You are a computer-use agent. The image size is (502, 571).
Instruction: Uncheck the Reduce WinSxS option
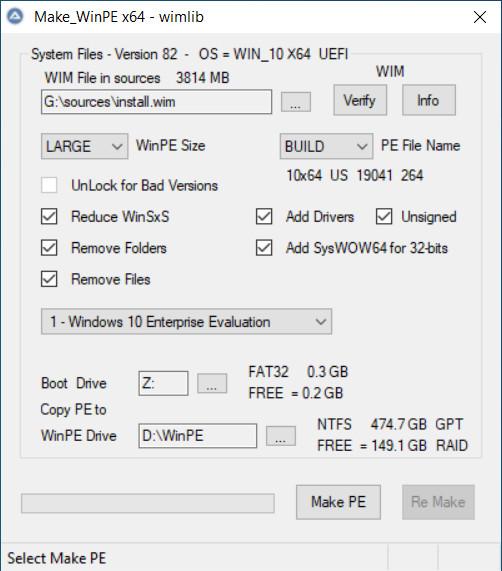point(49,216)
